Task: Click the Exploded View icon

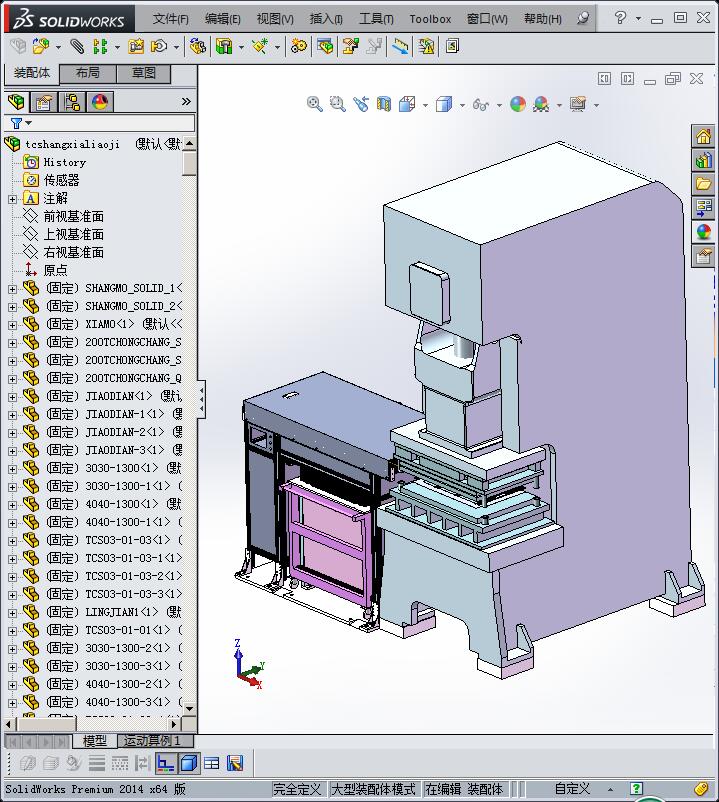Action: point(350,47)
